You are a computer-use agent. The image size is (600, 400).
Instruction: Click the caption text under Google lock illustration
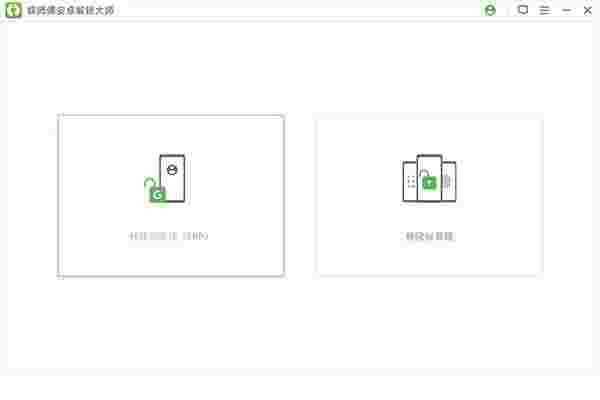pos(168,236)
